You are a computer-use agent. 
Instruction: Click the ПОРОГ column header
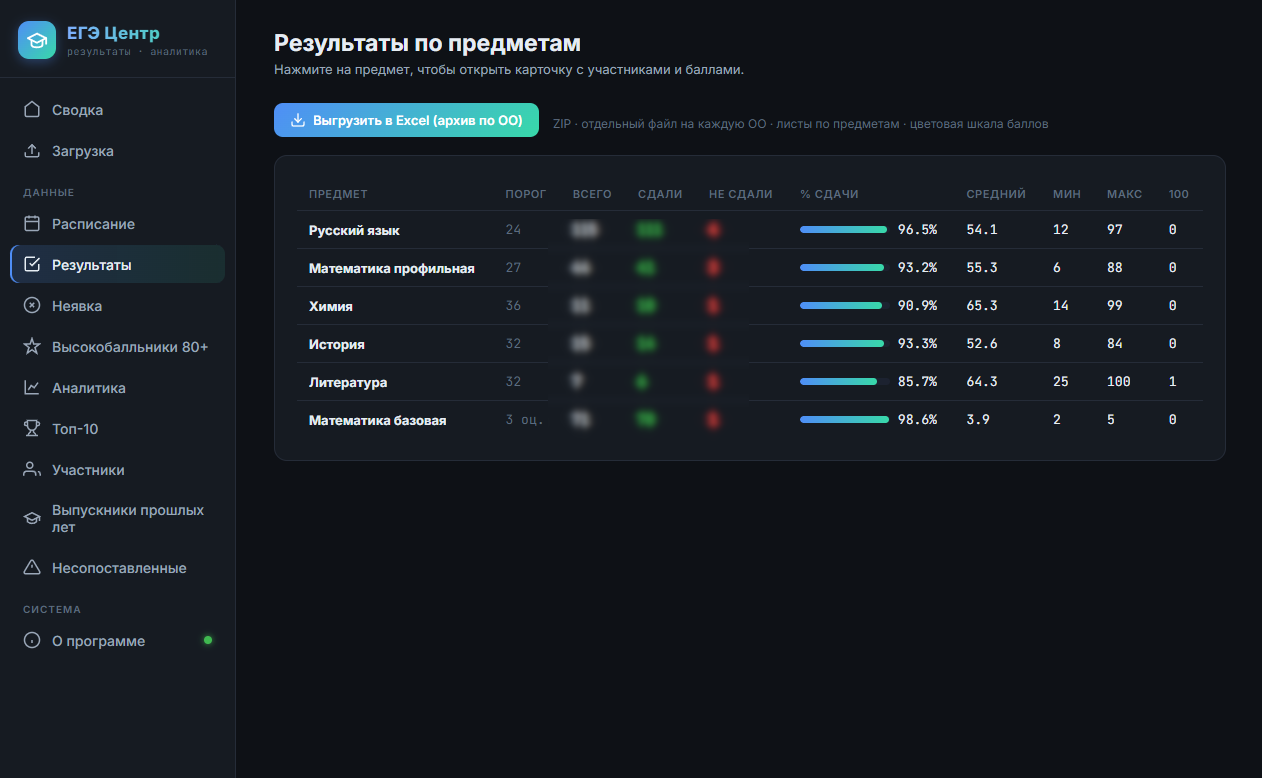coord(526,194)
